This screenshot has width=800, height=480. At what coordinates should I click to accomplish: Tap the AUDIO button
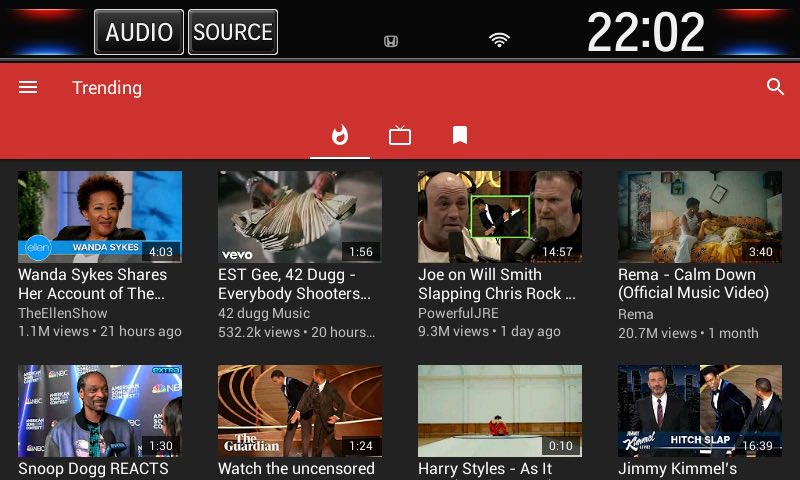pyautogui.click(x=139, y=32)
